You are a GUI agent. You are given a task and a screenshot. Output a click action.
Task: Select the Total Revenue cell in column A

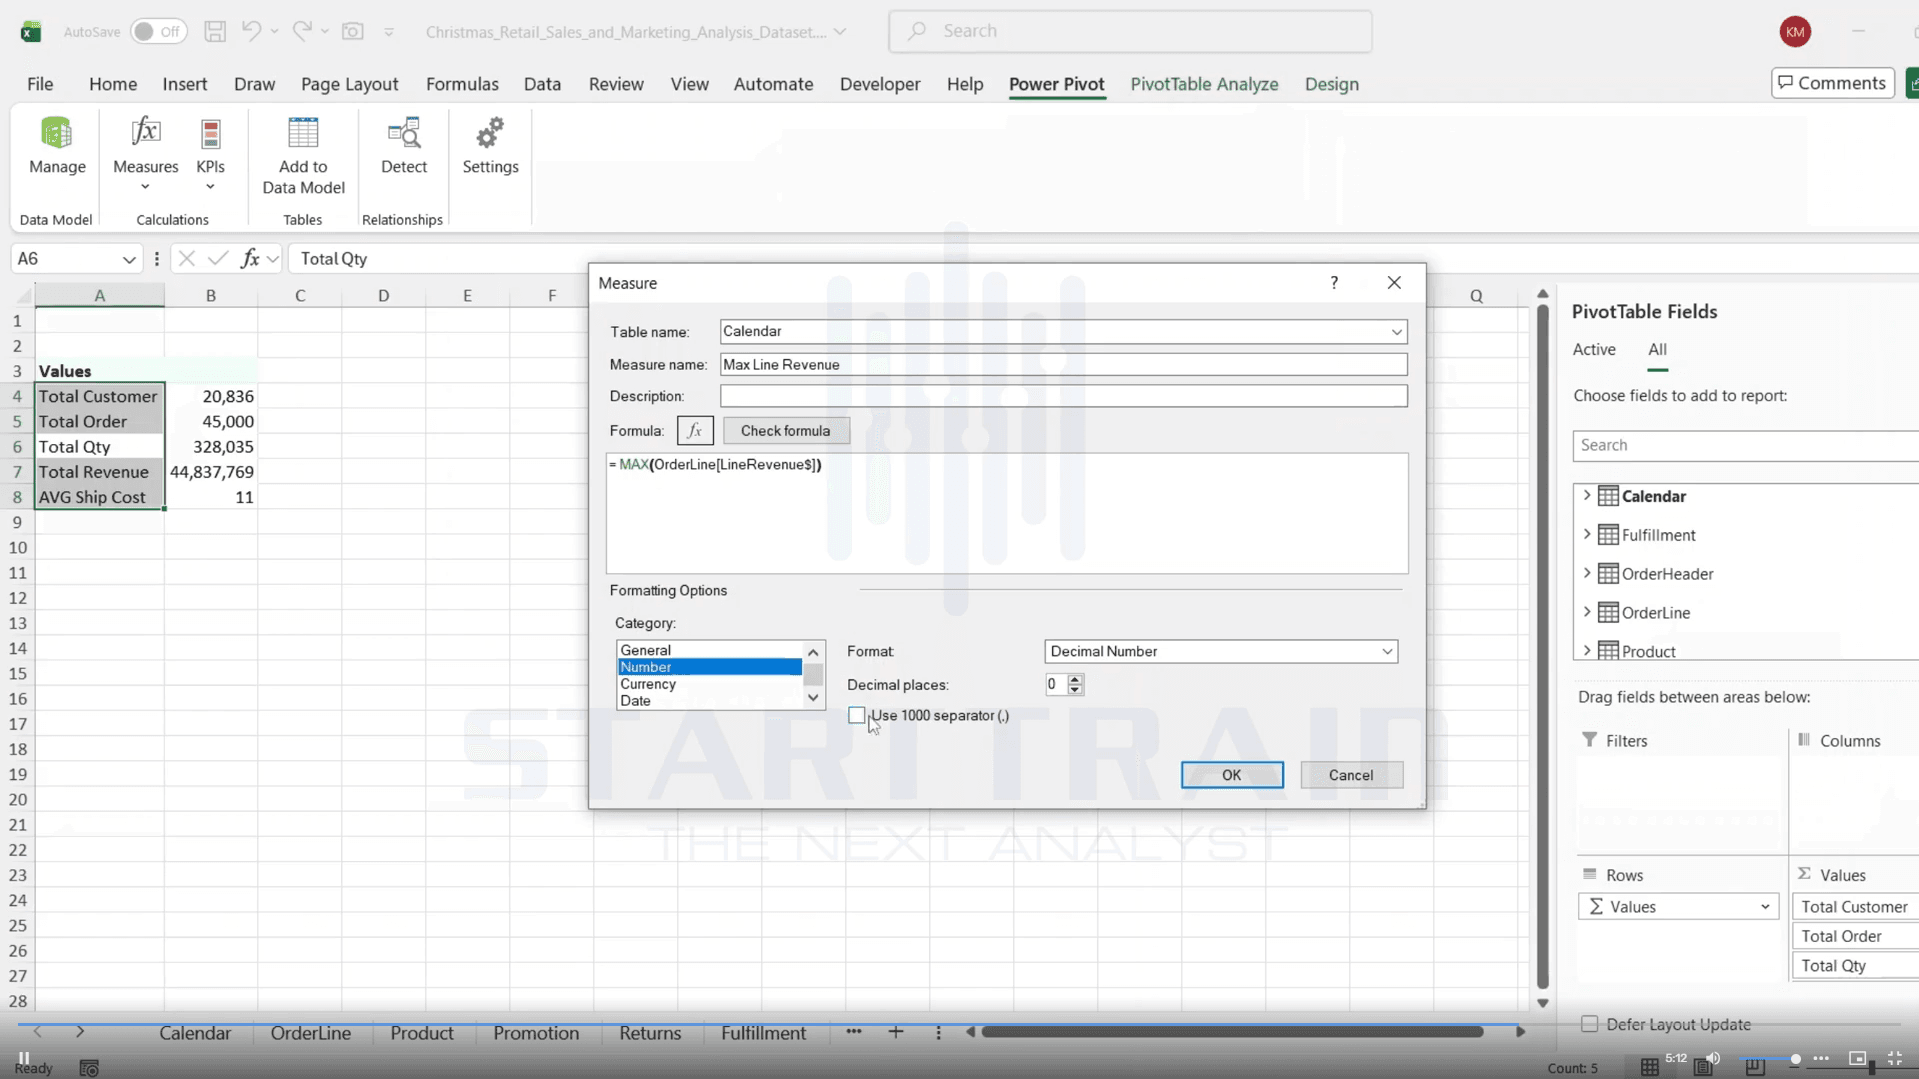point(99,472)
